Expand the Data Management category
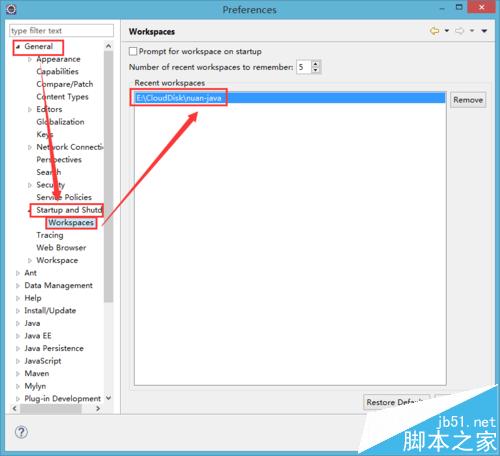 18,286
